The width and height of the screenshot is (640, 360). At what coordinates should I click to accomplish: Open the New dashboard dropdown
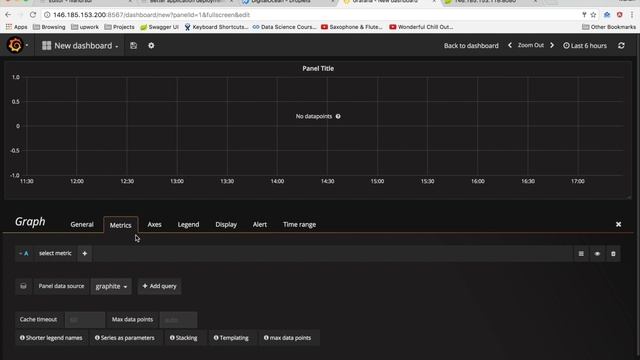pyautogui.click(x=80, y=46)
